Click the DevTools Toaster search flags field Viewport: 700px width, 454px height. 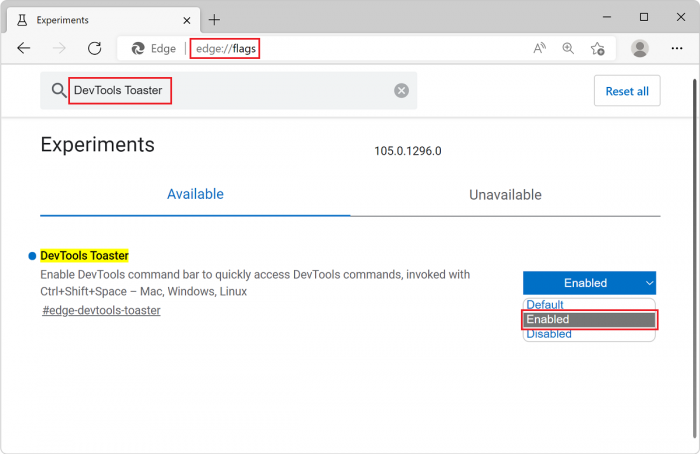(230, 91)
